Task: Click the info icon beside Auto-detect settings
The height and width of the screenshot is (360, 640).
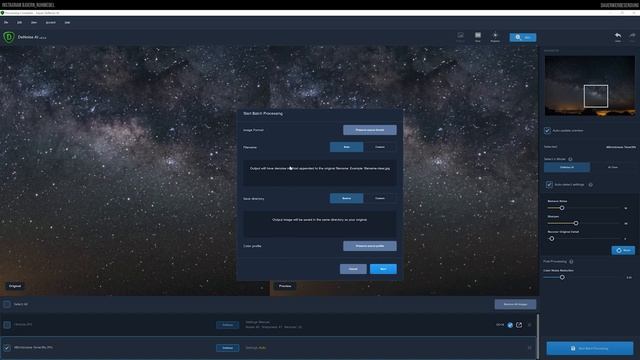Action: 590,184
